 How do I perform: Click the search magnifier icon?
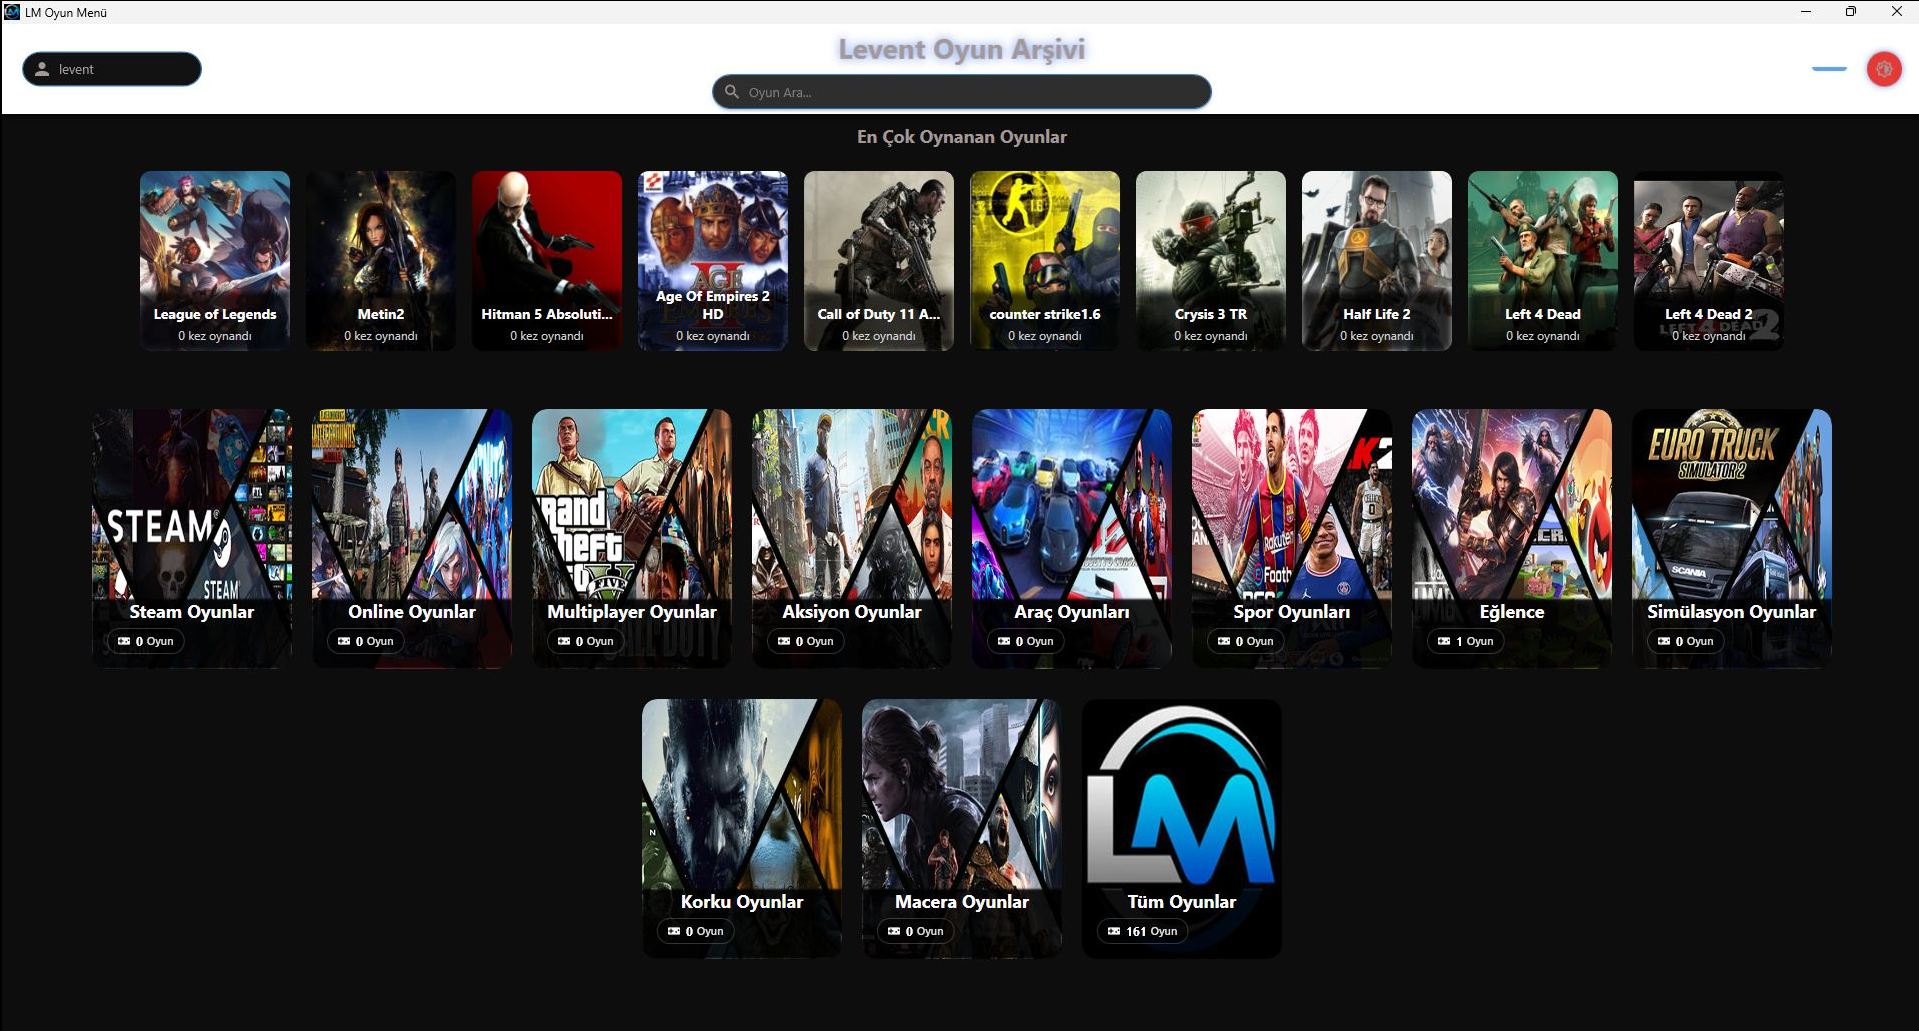click(732, 92)
